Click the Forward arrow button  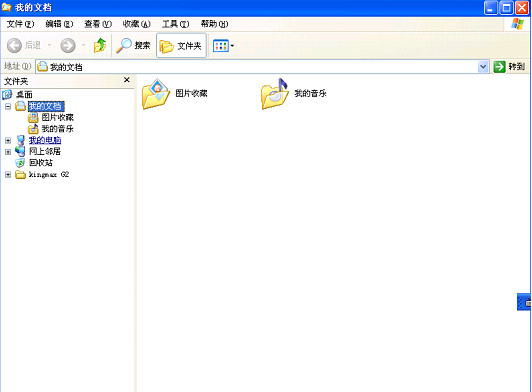(x=68, y=45)
